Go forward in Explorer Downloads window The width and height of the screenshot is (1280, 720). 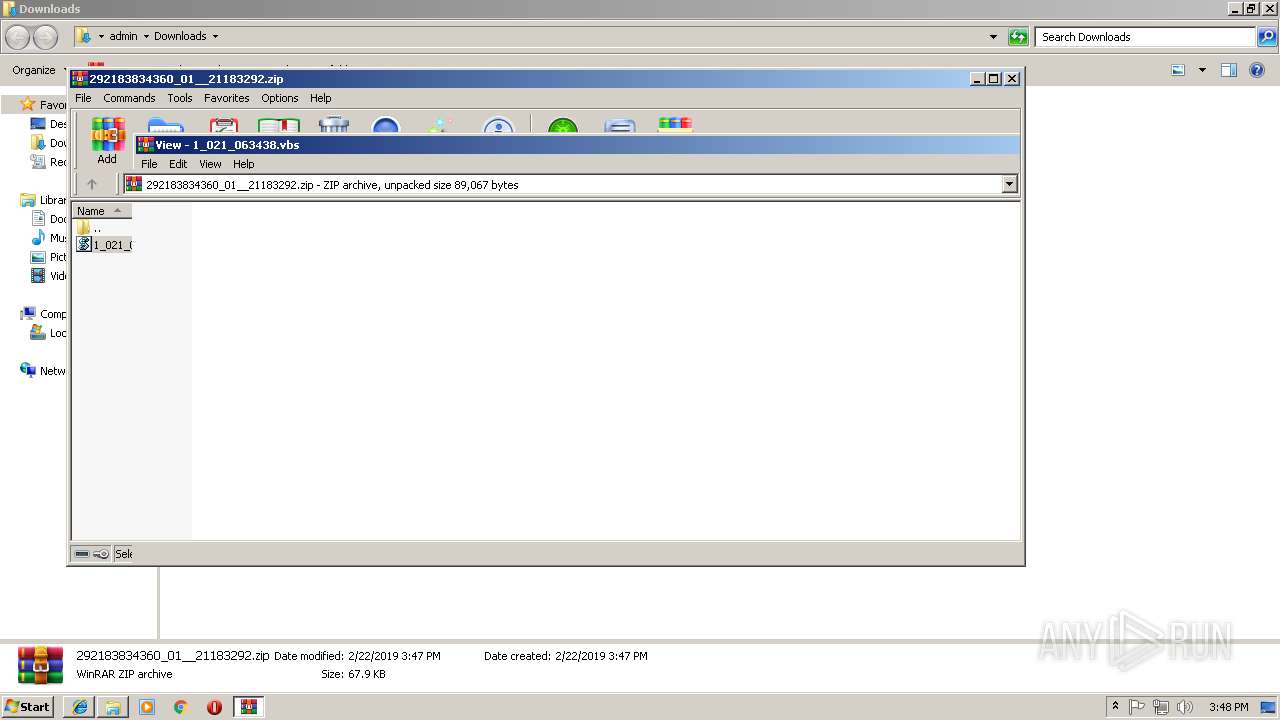(x=45, y=37)
